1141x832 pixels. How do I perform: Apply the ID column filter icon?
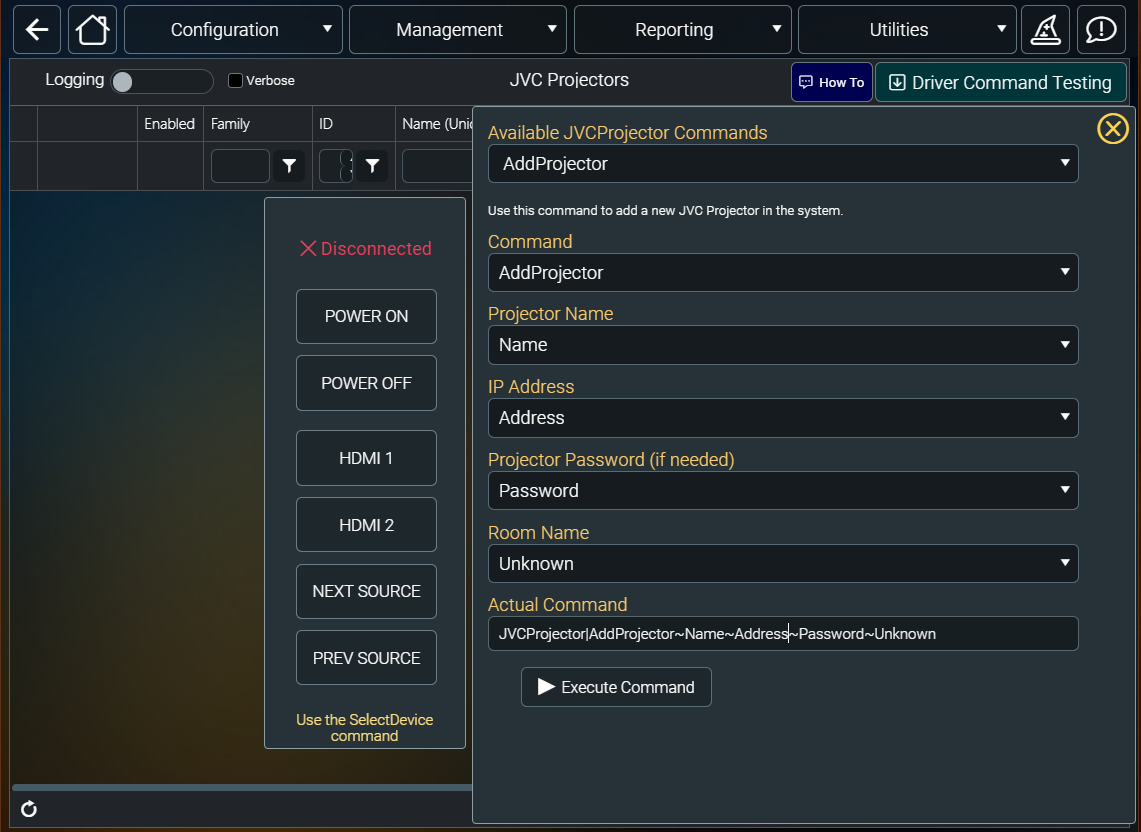point(372,166)
